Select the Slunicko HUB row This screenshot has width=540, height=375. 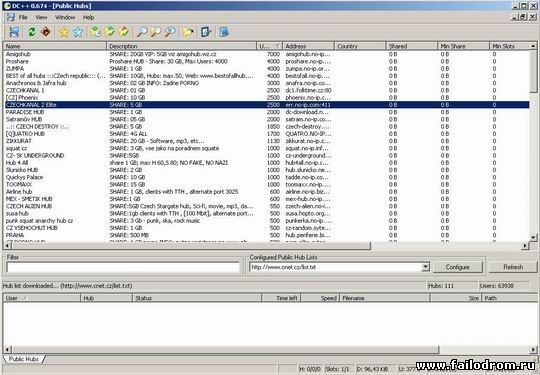266,170
